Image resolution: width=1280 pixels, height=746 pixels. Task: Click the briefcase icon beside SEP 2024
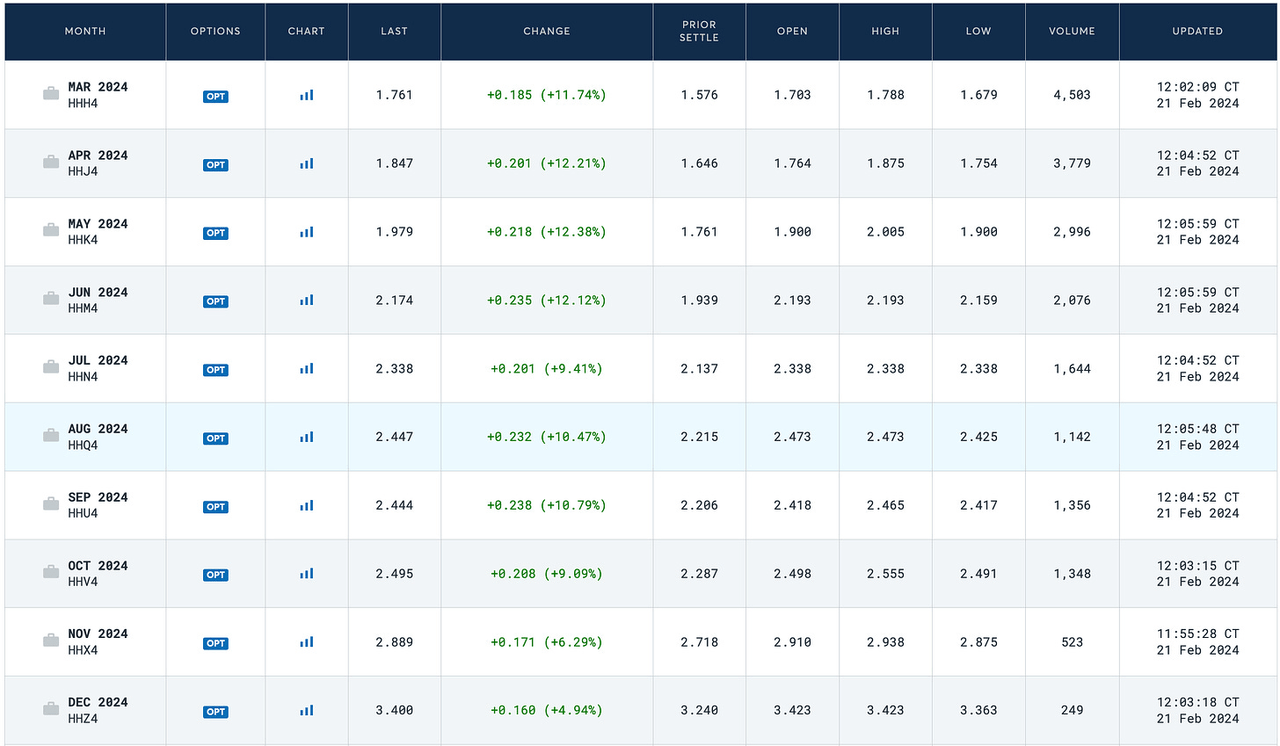[51, 505]
